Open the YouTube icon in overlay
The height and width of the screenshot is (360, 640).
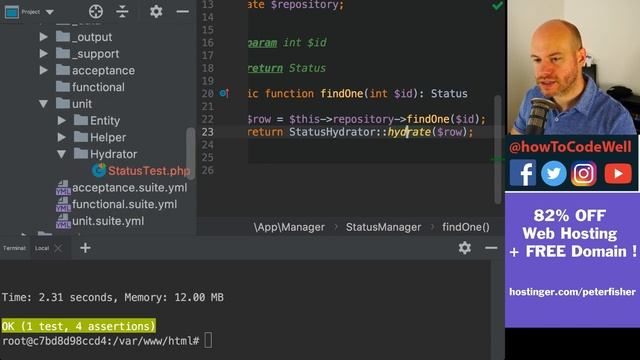tap(618, 173)
